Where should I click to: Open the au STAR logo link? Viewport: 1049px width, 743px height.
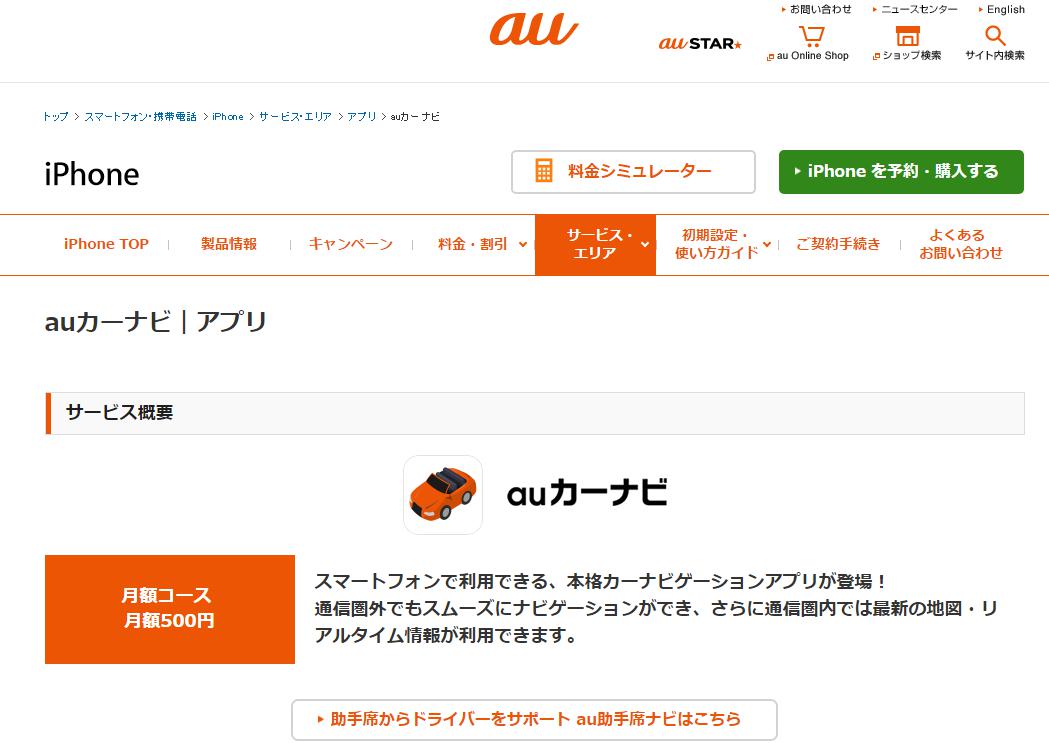700,43
